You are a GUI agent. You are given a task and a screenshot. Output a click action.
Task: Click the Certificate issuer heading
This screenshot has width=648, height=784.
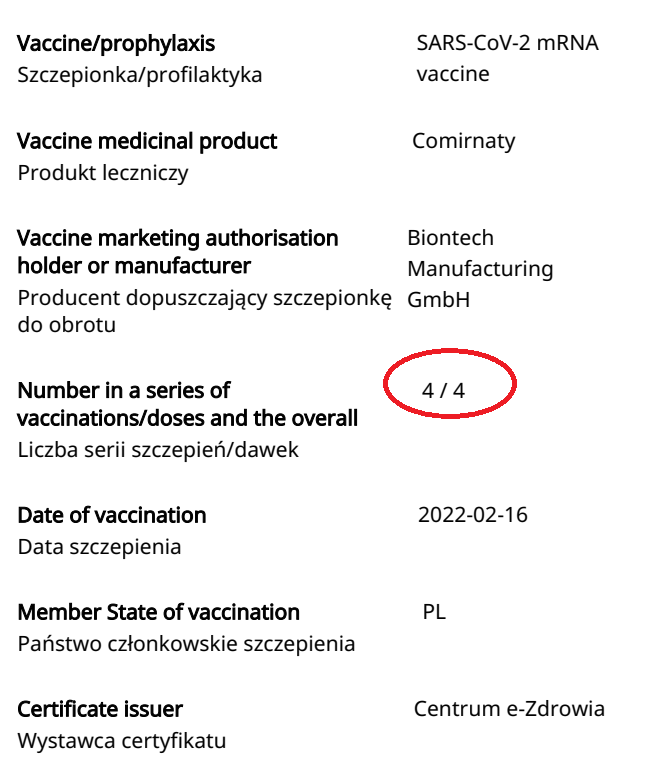point(100,709)
